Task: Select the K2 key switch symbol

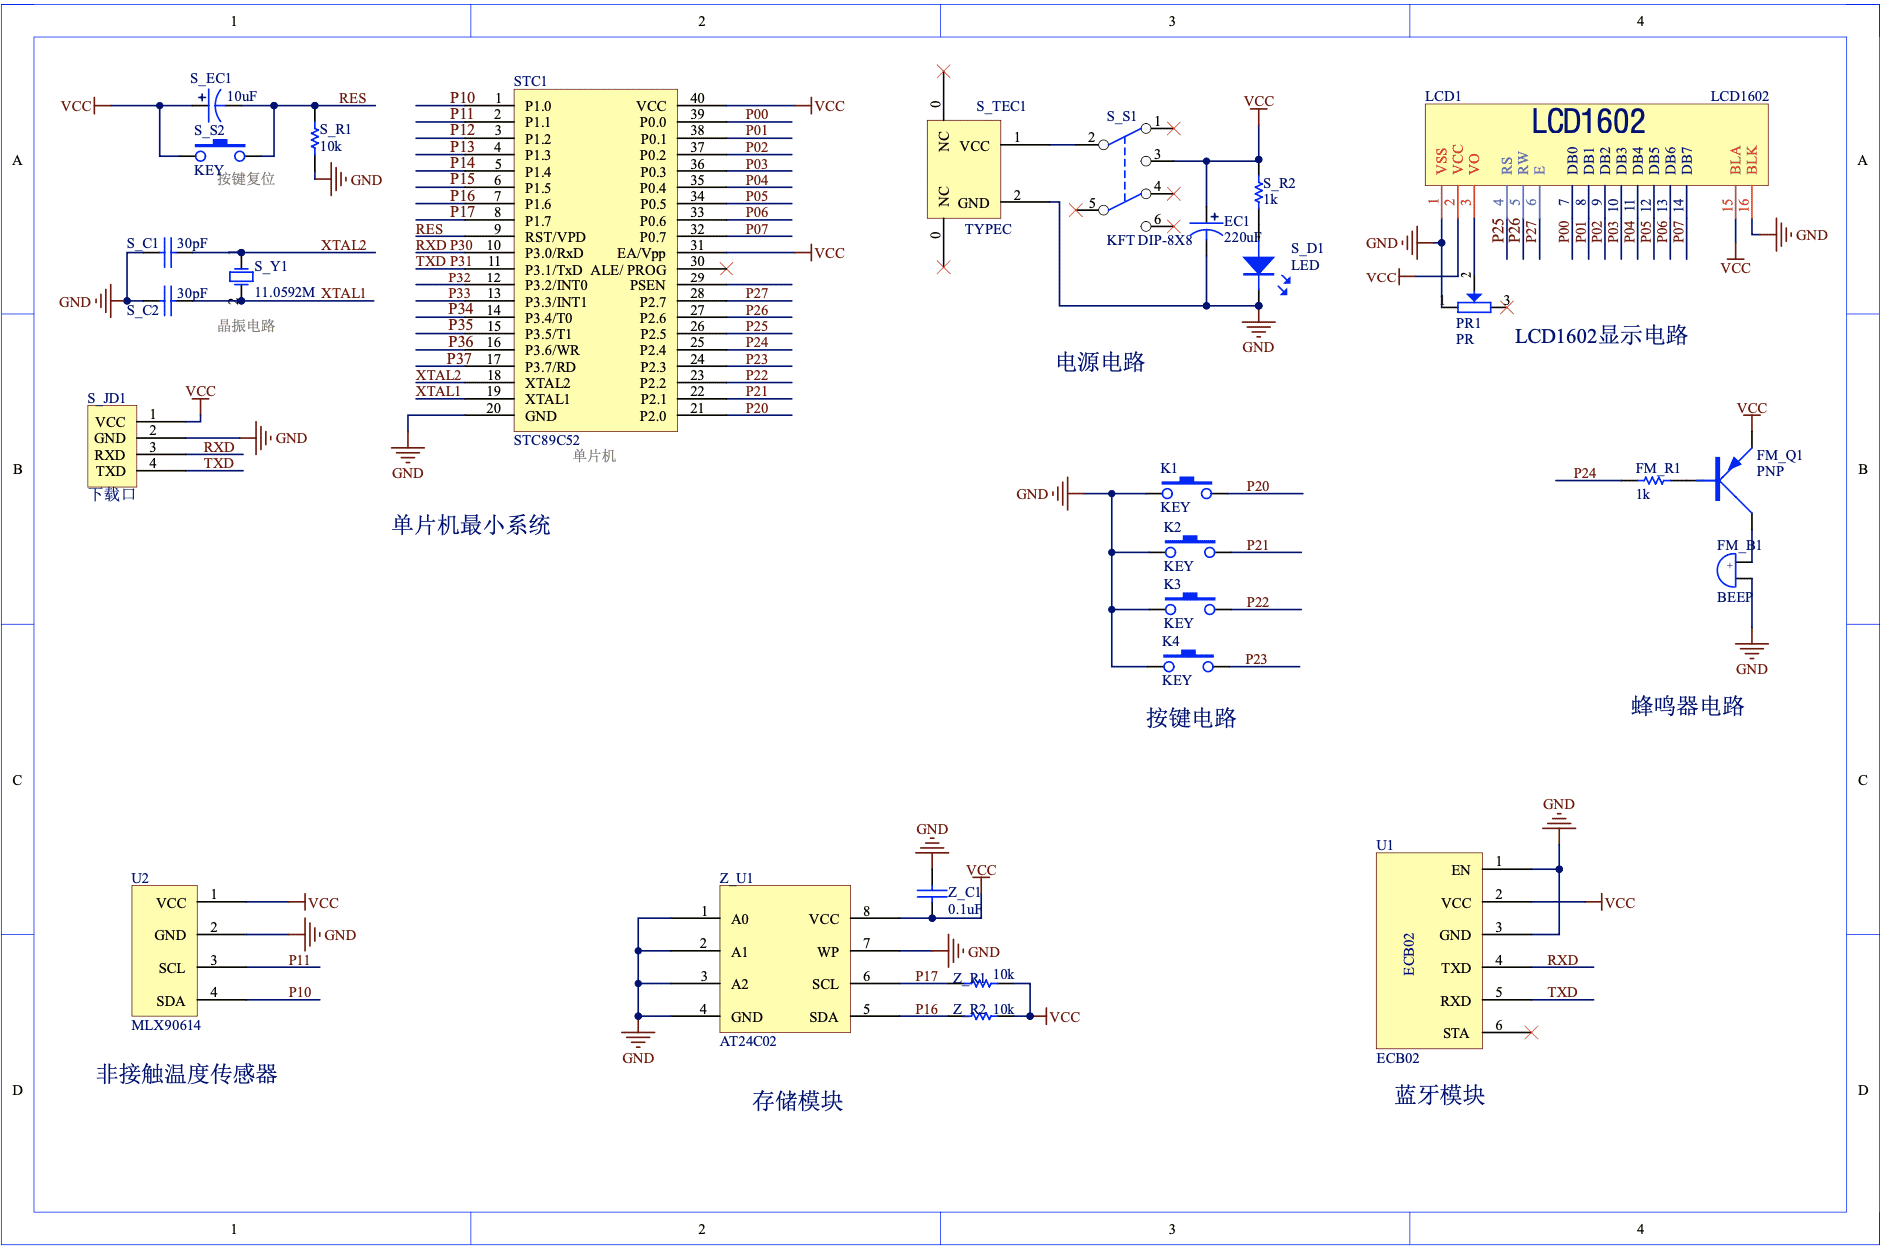Action: tap(1190, 547)
